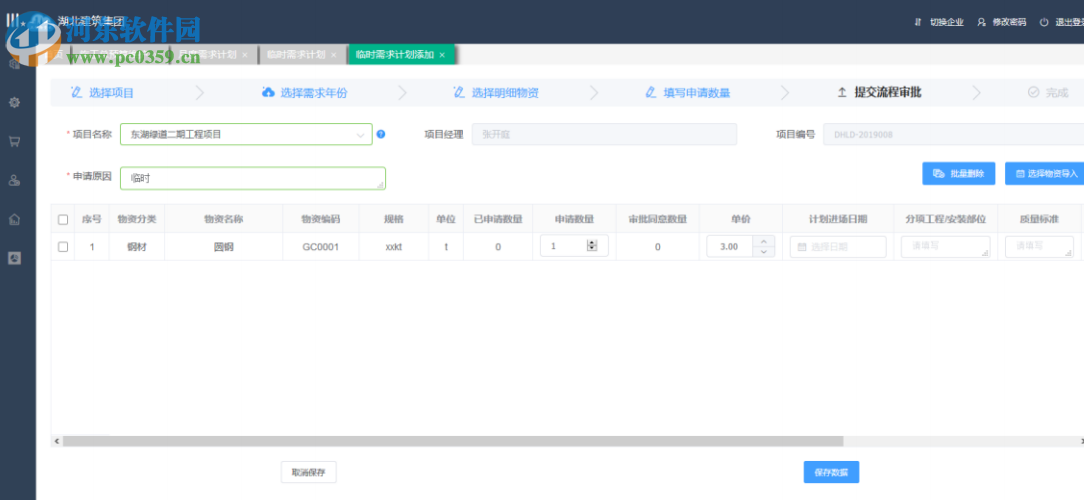
Task: Click the xxkt specification cell
Action: point(393,246)
